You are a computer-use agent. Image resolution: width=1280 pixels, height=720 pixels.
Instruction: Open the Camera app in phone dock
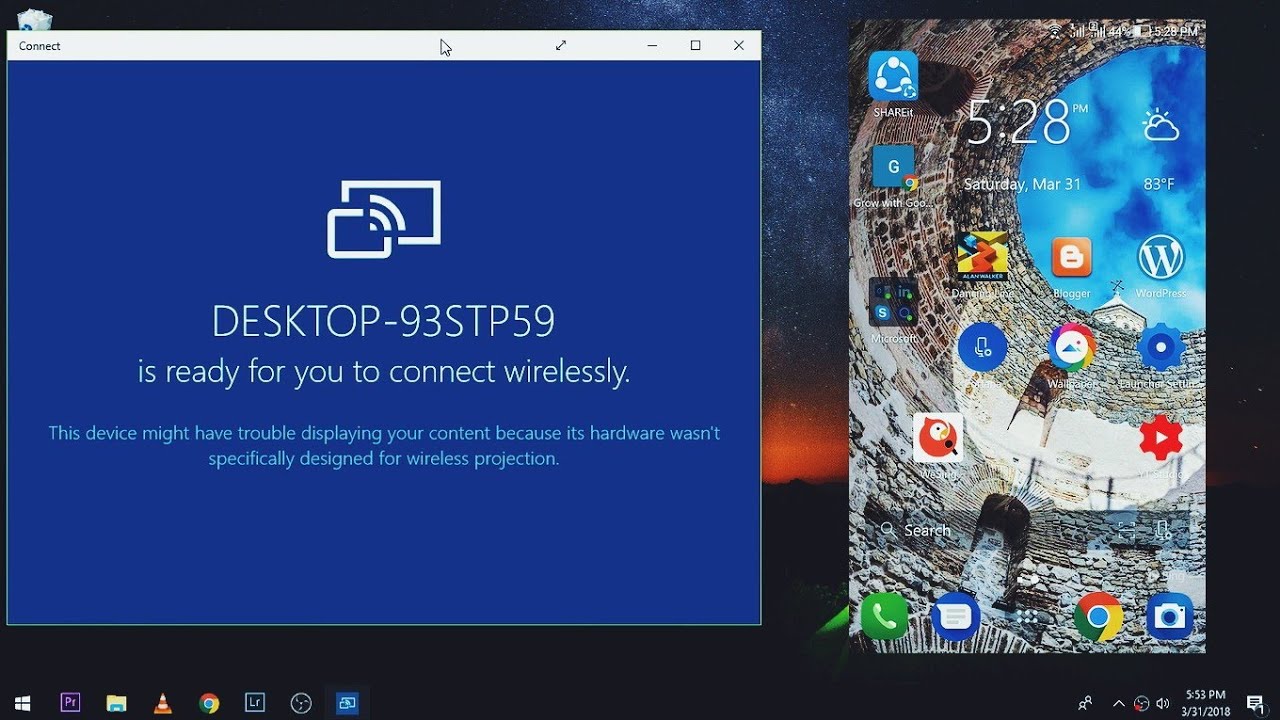(1169, 617)
